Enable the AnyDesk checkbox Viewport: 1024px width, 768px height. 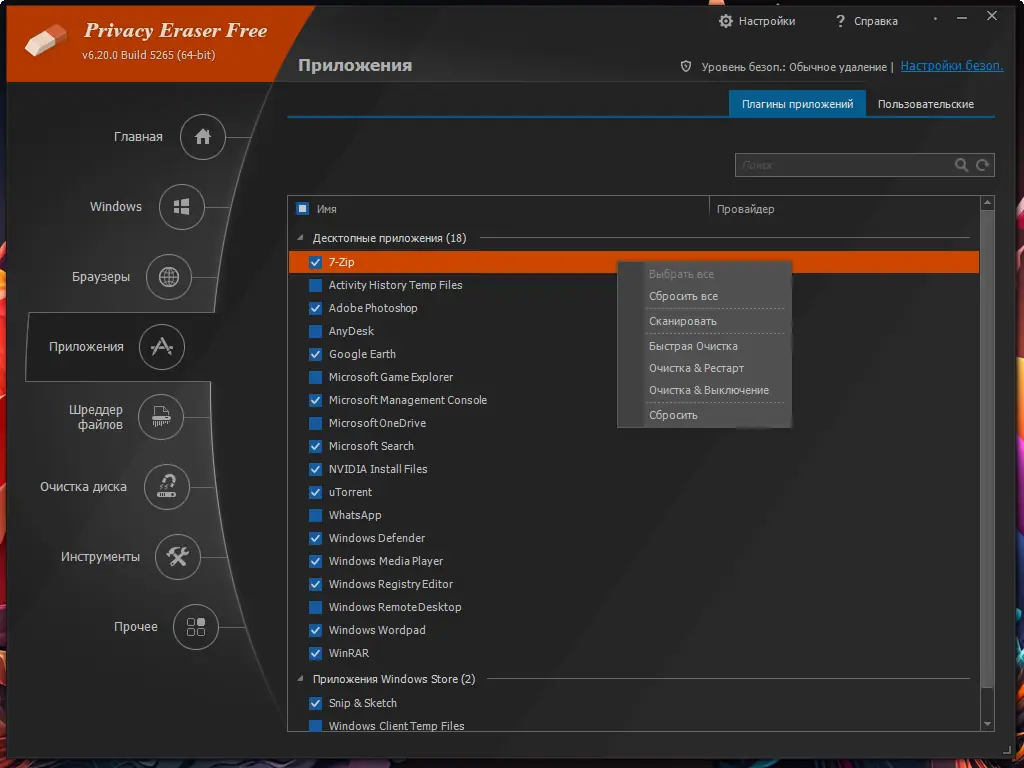tap(315, 331)
